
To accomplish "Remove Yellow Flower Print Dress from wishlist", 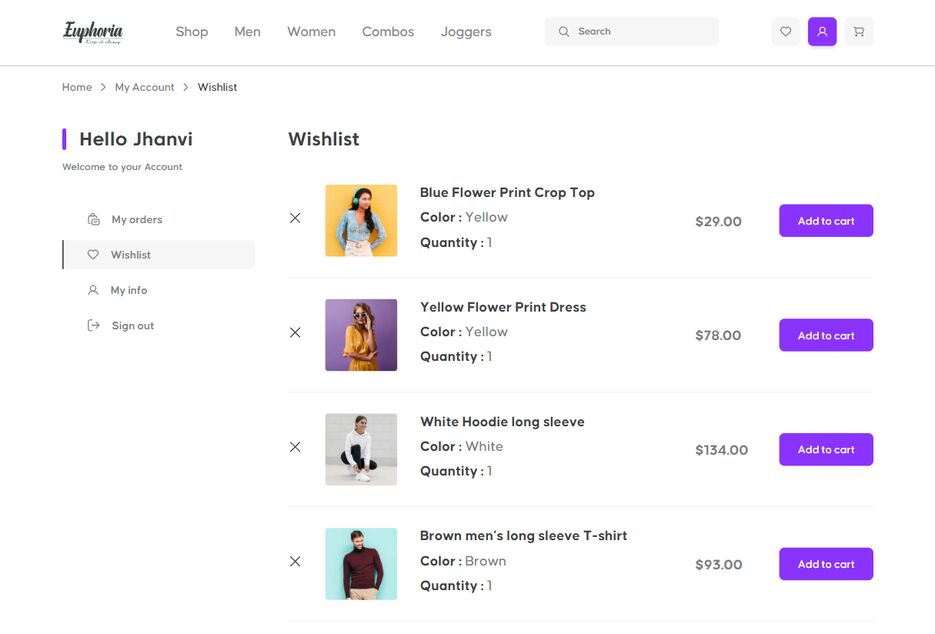I will [295, 333].
